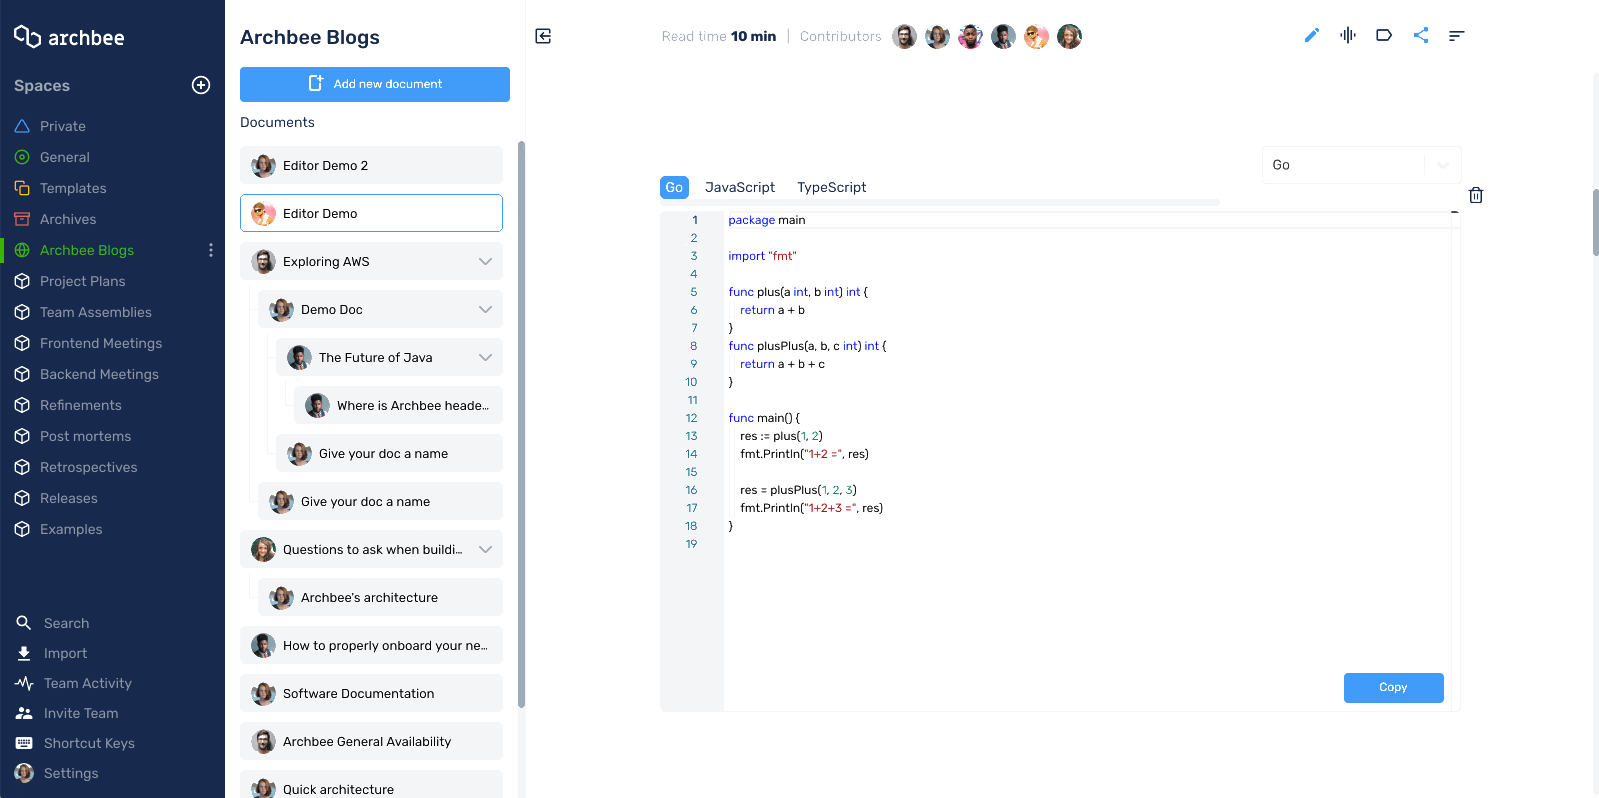Open the Editor Demo document
1599x798 pixels.
point(371,213)
